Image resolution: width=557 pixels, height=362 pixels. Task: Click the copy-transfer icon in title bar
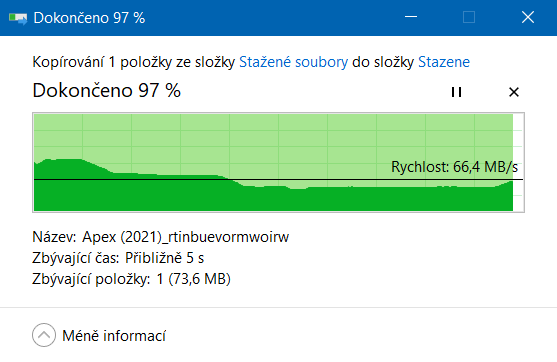18,18
